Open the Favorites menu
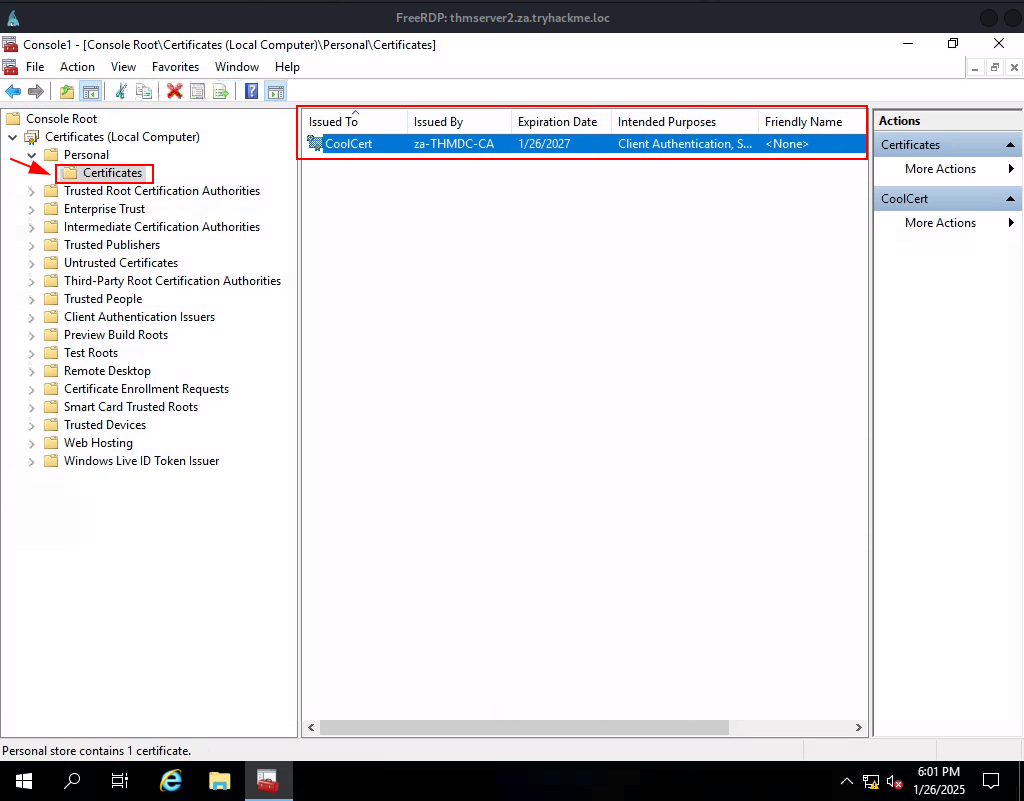This screenshot has height=801, width=1024. tap(175, 67)
